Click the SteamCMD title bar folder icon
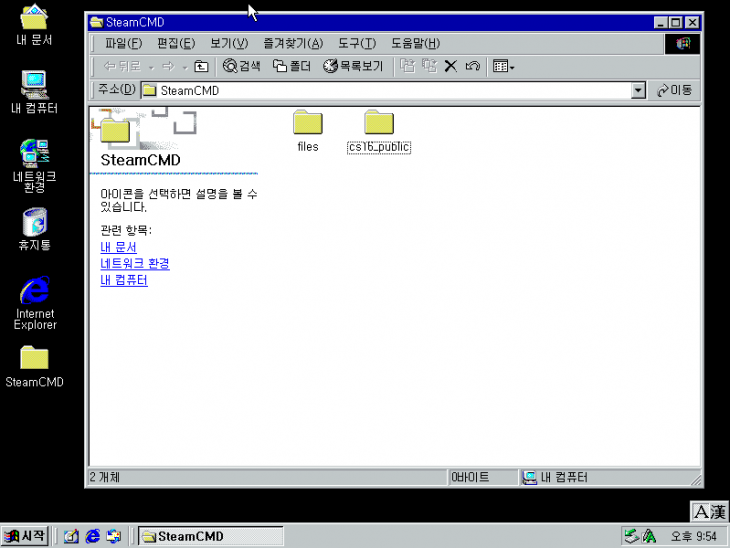 96,22
